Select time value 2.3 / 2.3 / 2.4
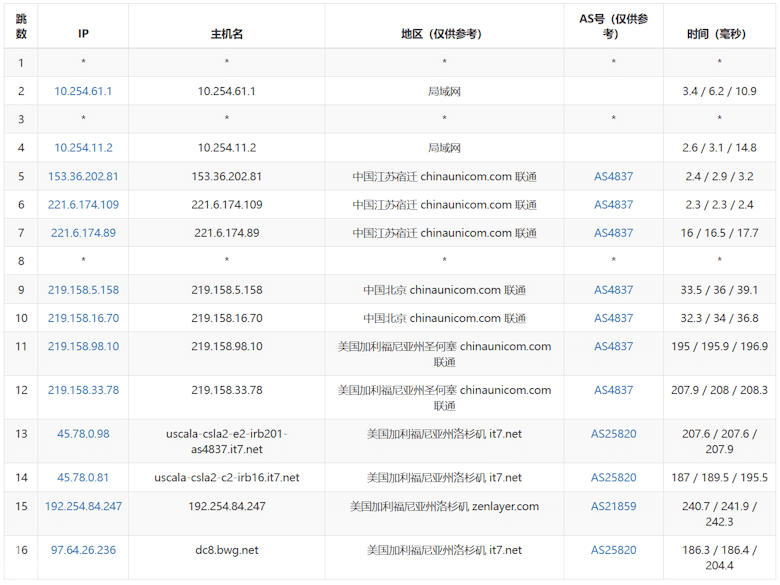 719,204
